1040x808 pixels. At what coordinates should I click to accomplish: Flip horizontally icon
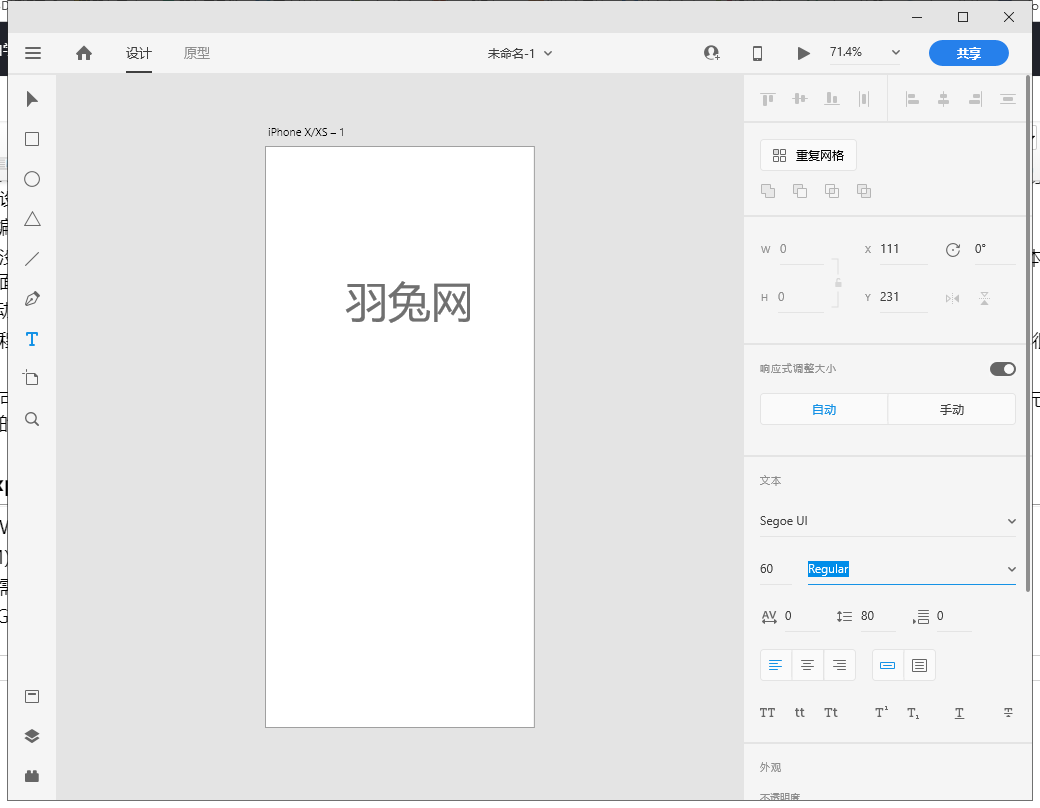pyautogui.click(x=952, y=299)
